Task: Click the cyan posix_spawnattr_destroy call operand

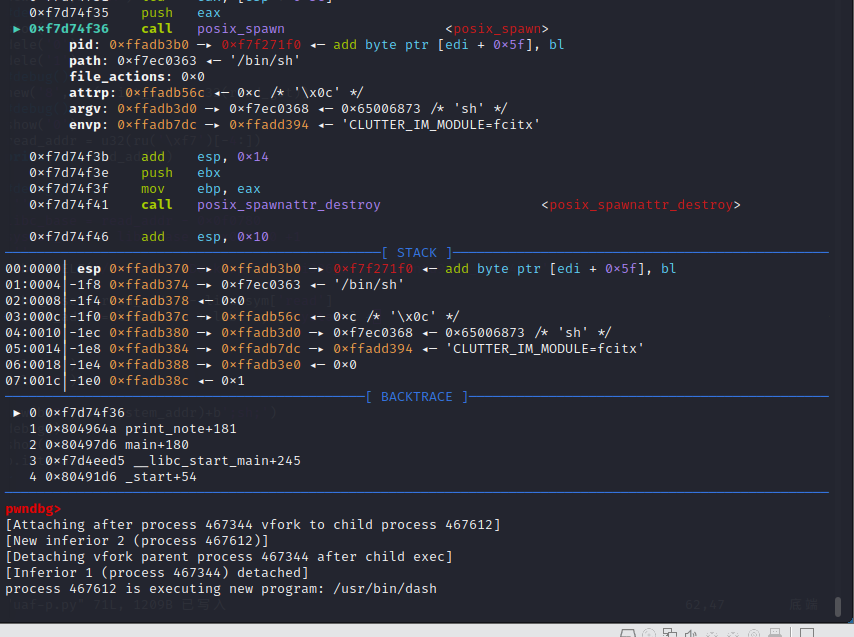Action: [x=289, y=205]
